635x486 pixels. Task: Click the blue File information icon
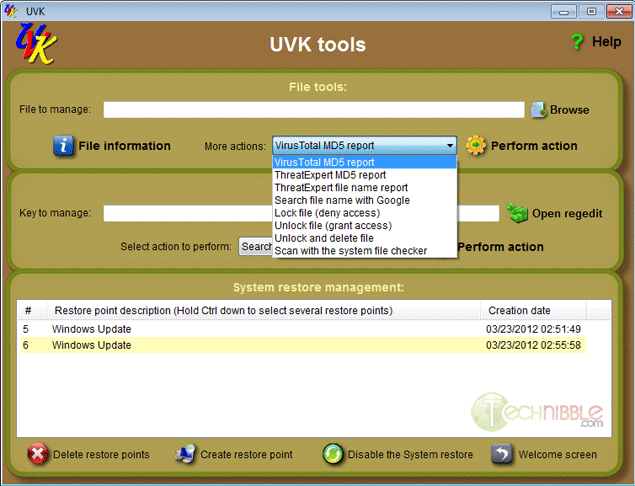click(x=63, y=146)
